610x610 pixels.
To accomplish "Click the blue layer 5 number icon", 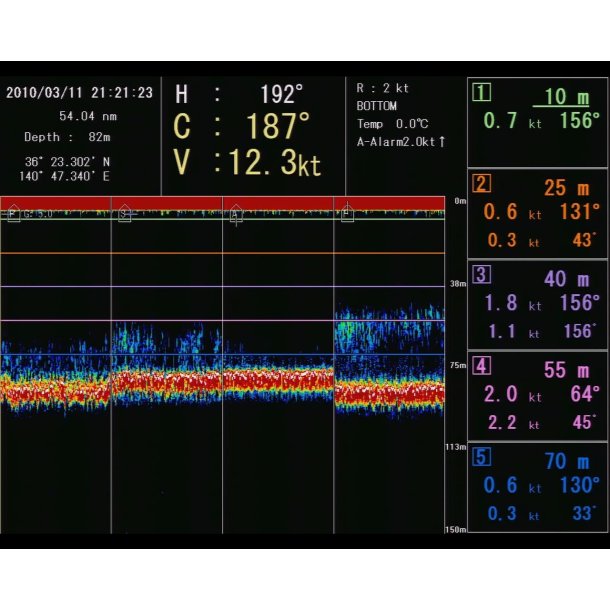I will click(x=482, y=457).
